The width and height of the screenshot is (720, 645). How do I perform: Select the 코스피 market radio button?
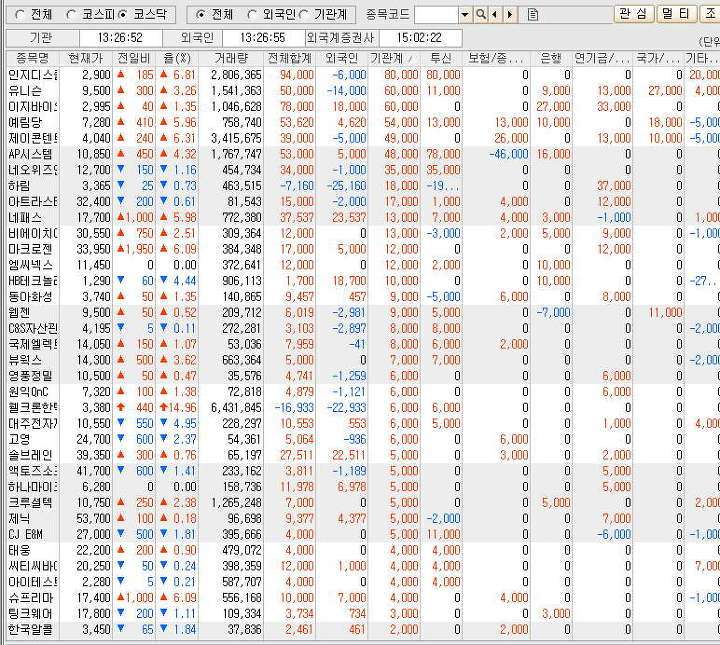70,15
